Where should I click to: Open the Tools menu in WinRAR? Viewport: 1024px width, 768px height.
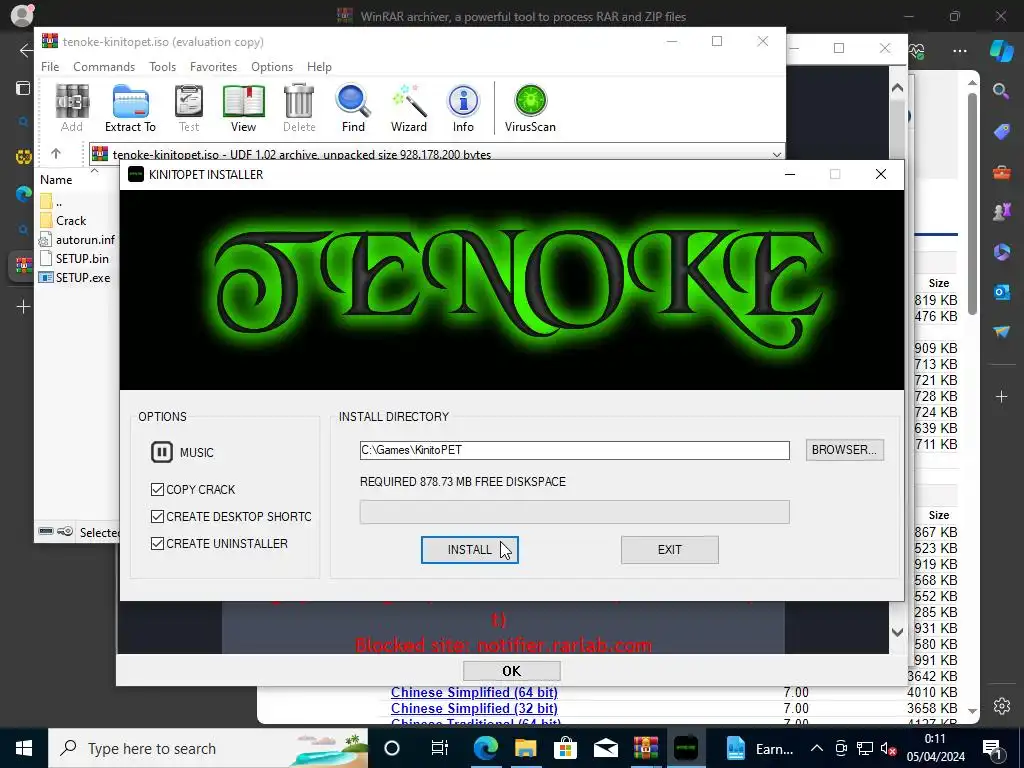tap(162, 67)
